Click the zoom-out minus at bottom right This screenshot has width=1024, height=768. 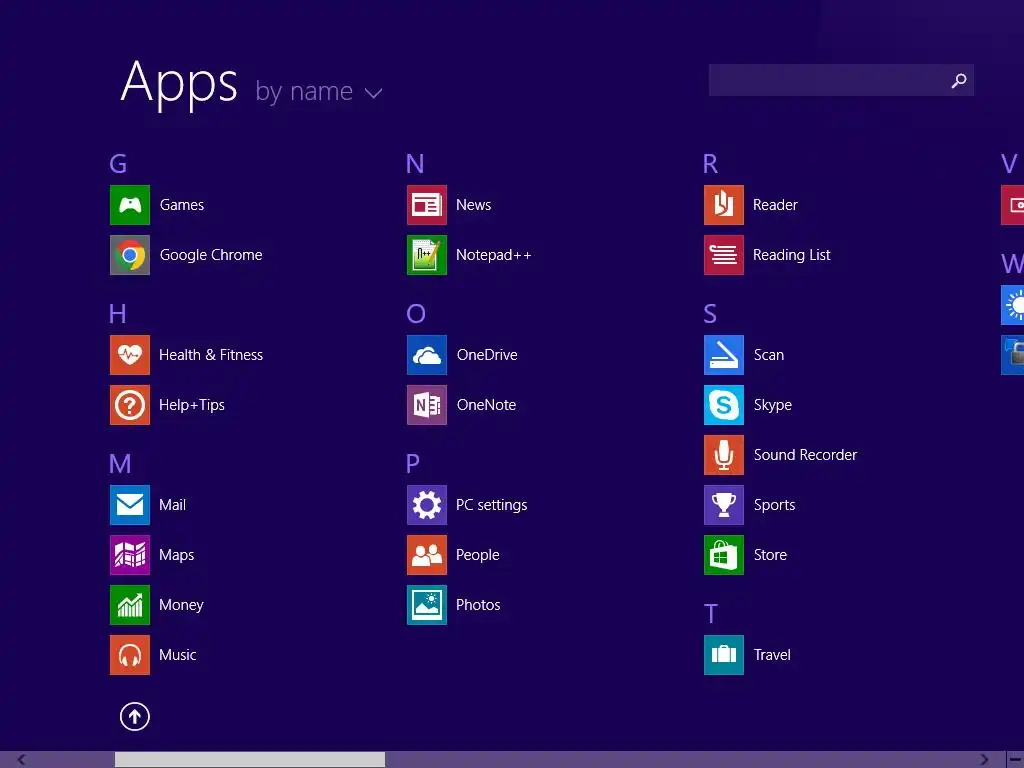(x=1016, y=760)
